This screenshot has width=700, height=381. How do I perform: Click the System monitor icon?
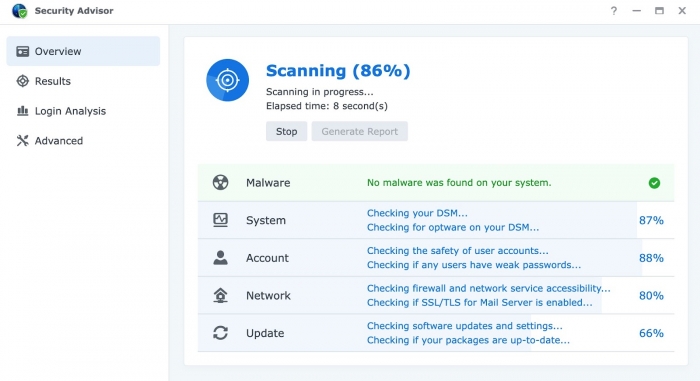tap(221, 220)
